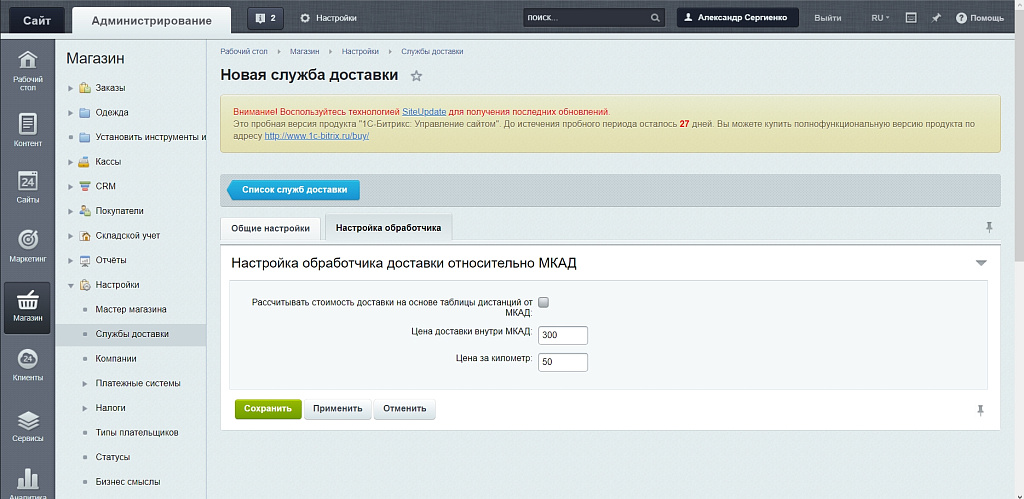Expand the Кассы menu section
Viewport: 1024px width, 499px height.
(71, 162)
